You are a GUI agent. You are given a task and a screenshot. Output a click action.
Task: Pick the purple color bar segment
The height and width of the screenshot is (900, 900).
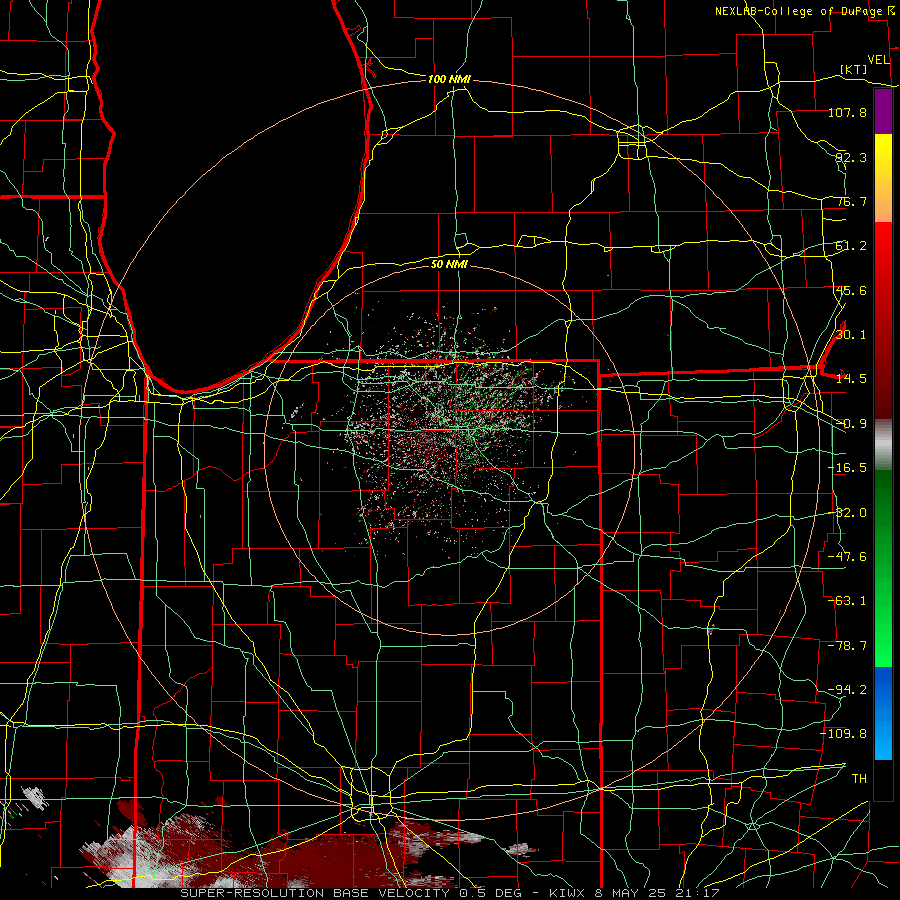coord(883,111)
